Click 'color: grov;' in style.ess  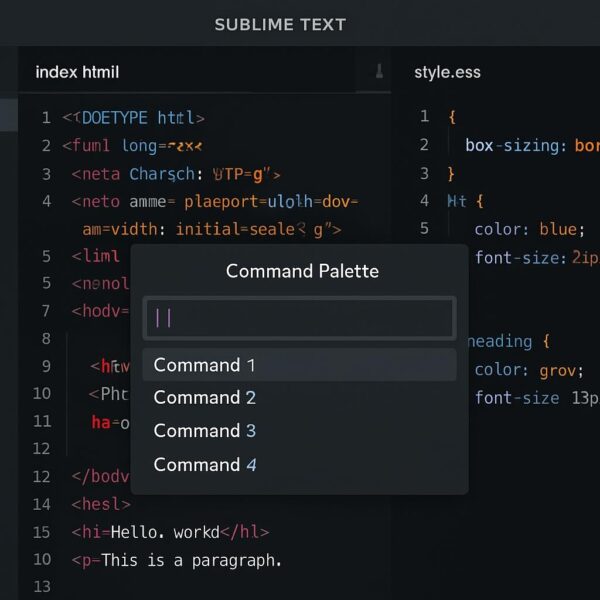[529, 370]
